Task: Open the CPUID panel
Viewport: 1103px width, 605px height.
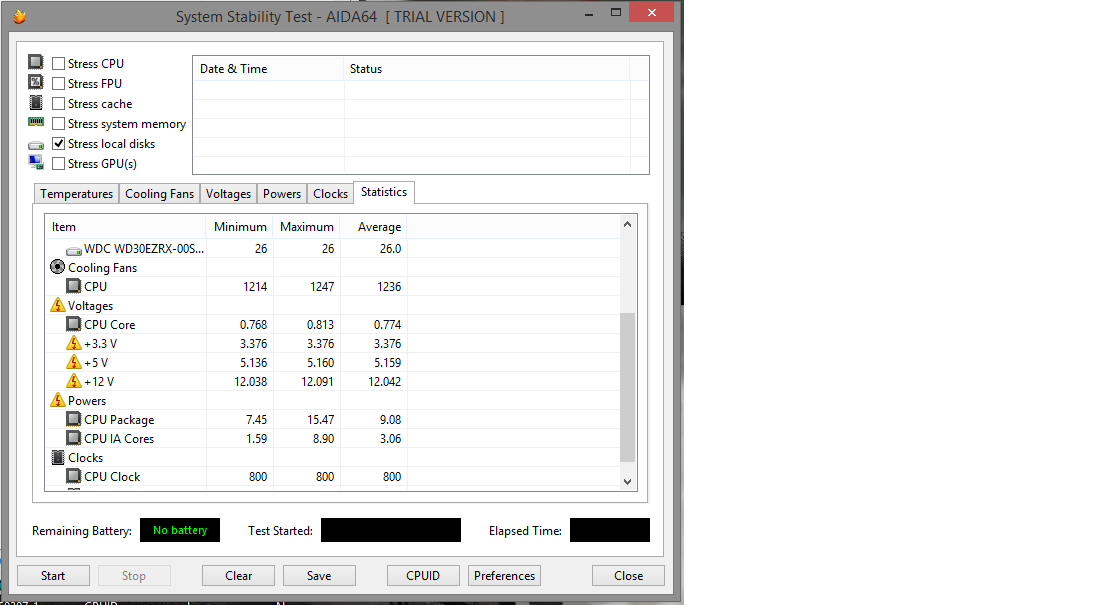Action: 423,575
